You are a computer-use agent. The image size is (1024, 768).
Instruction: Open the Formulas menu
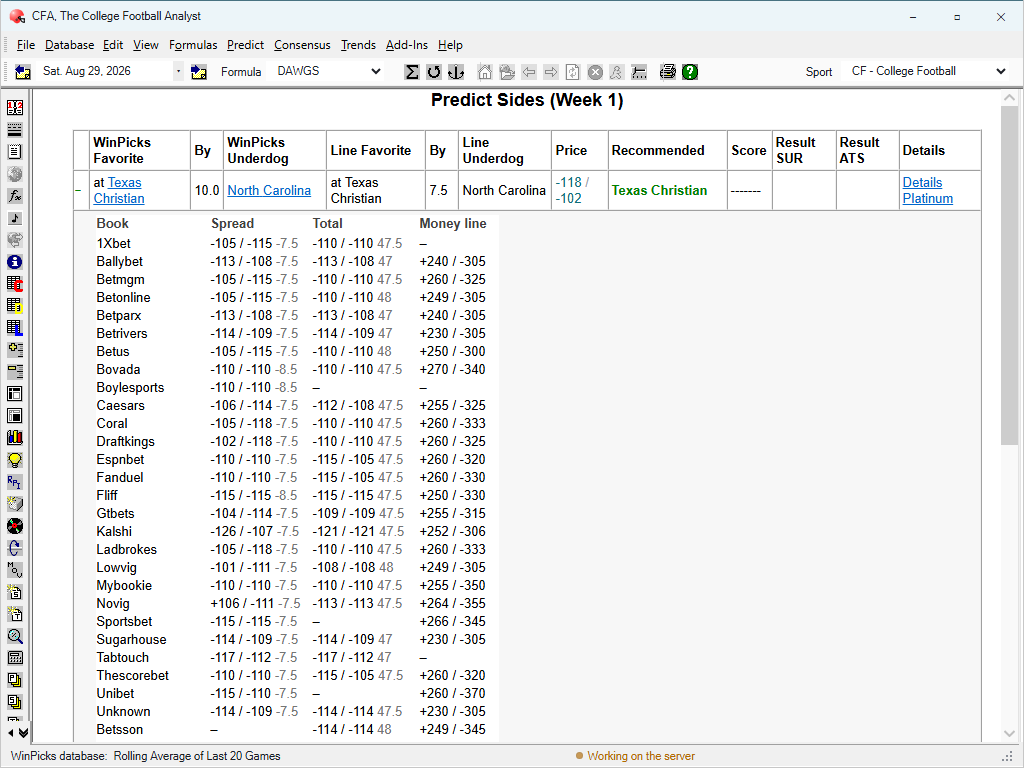193,45
